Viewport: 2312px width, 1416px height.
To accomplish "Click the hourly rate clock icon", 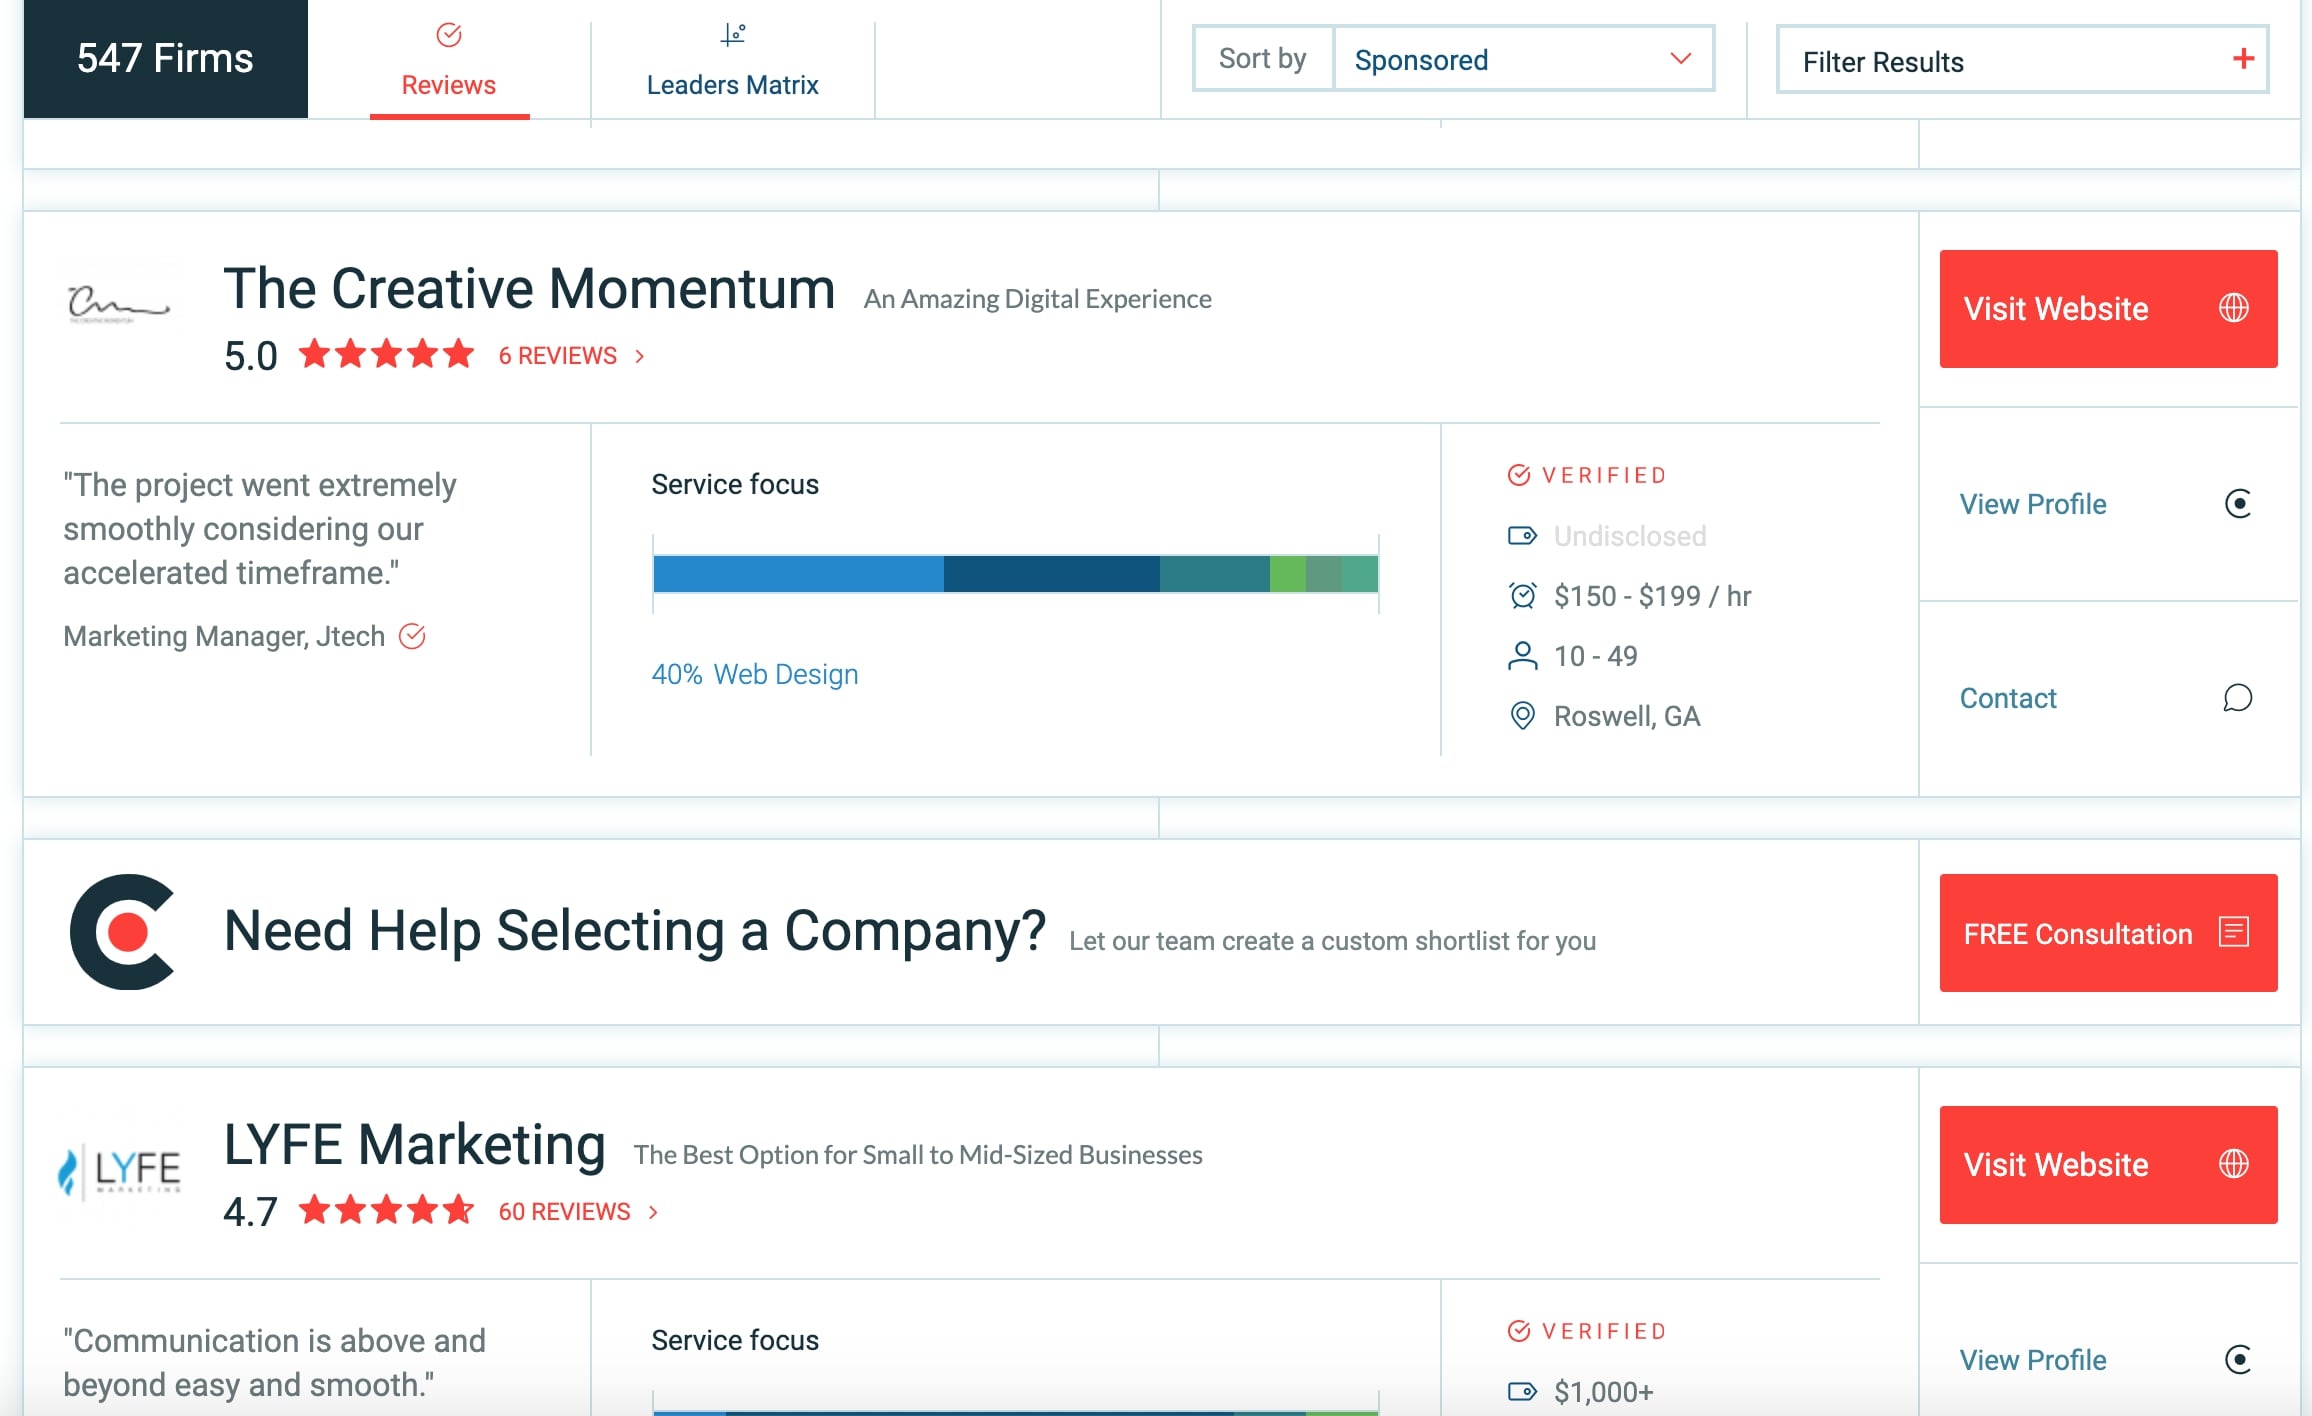I will (x=1522, y=596).
